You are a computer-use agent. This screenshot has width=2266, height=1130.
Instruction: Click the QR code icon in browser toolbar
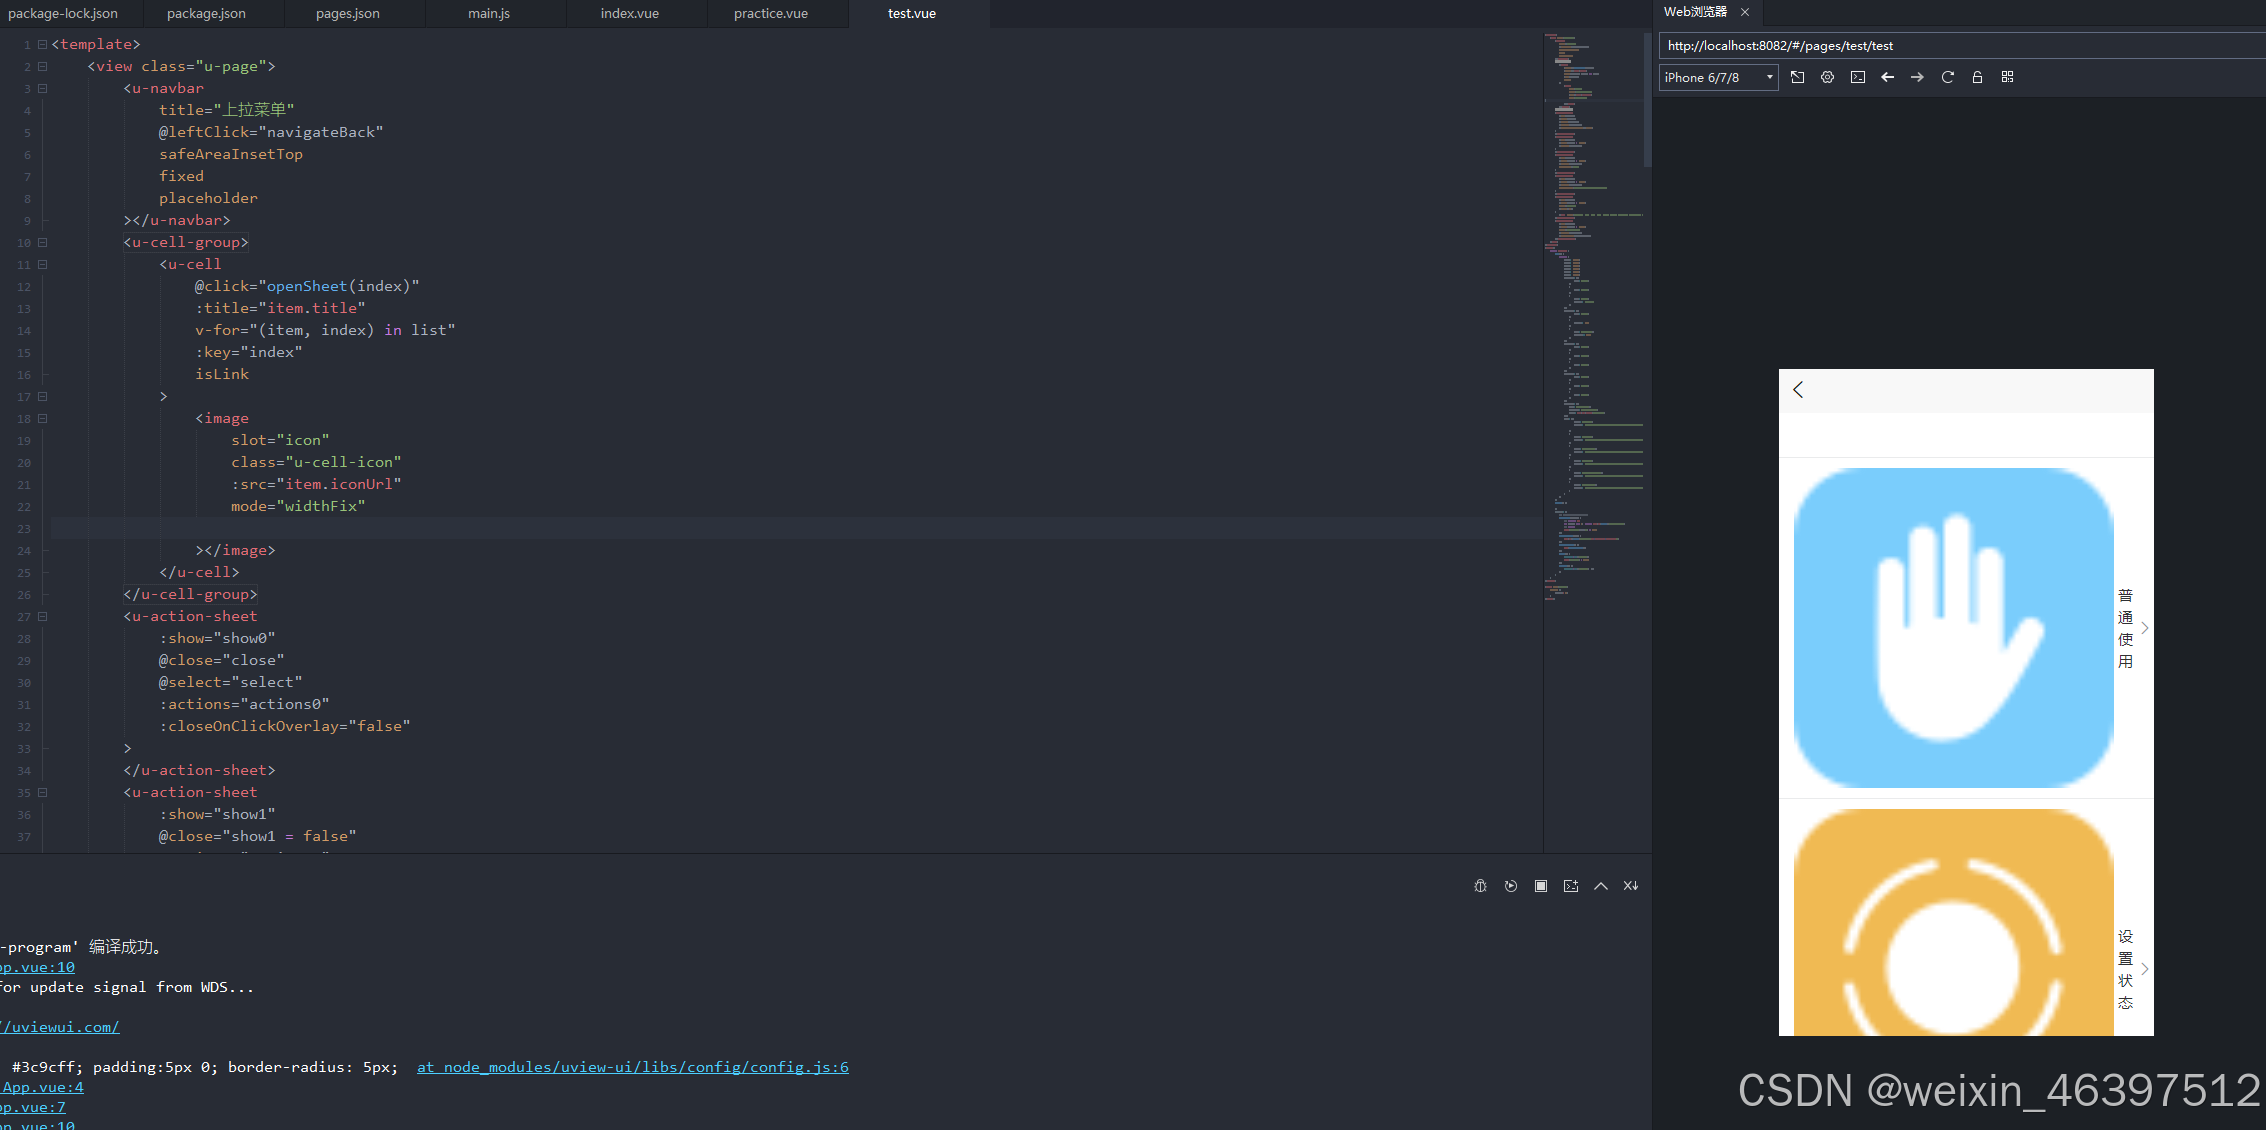click(x=2007, y=77)
